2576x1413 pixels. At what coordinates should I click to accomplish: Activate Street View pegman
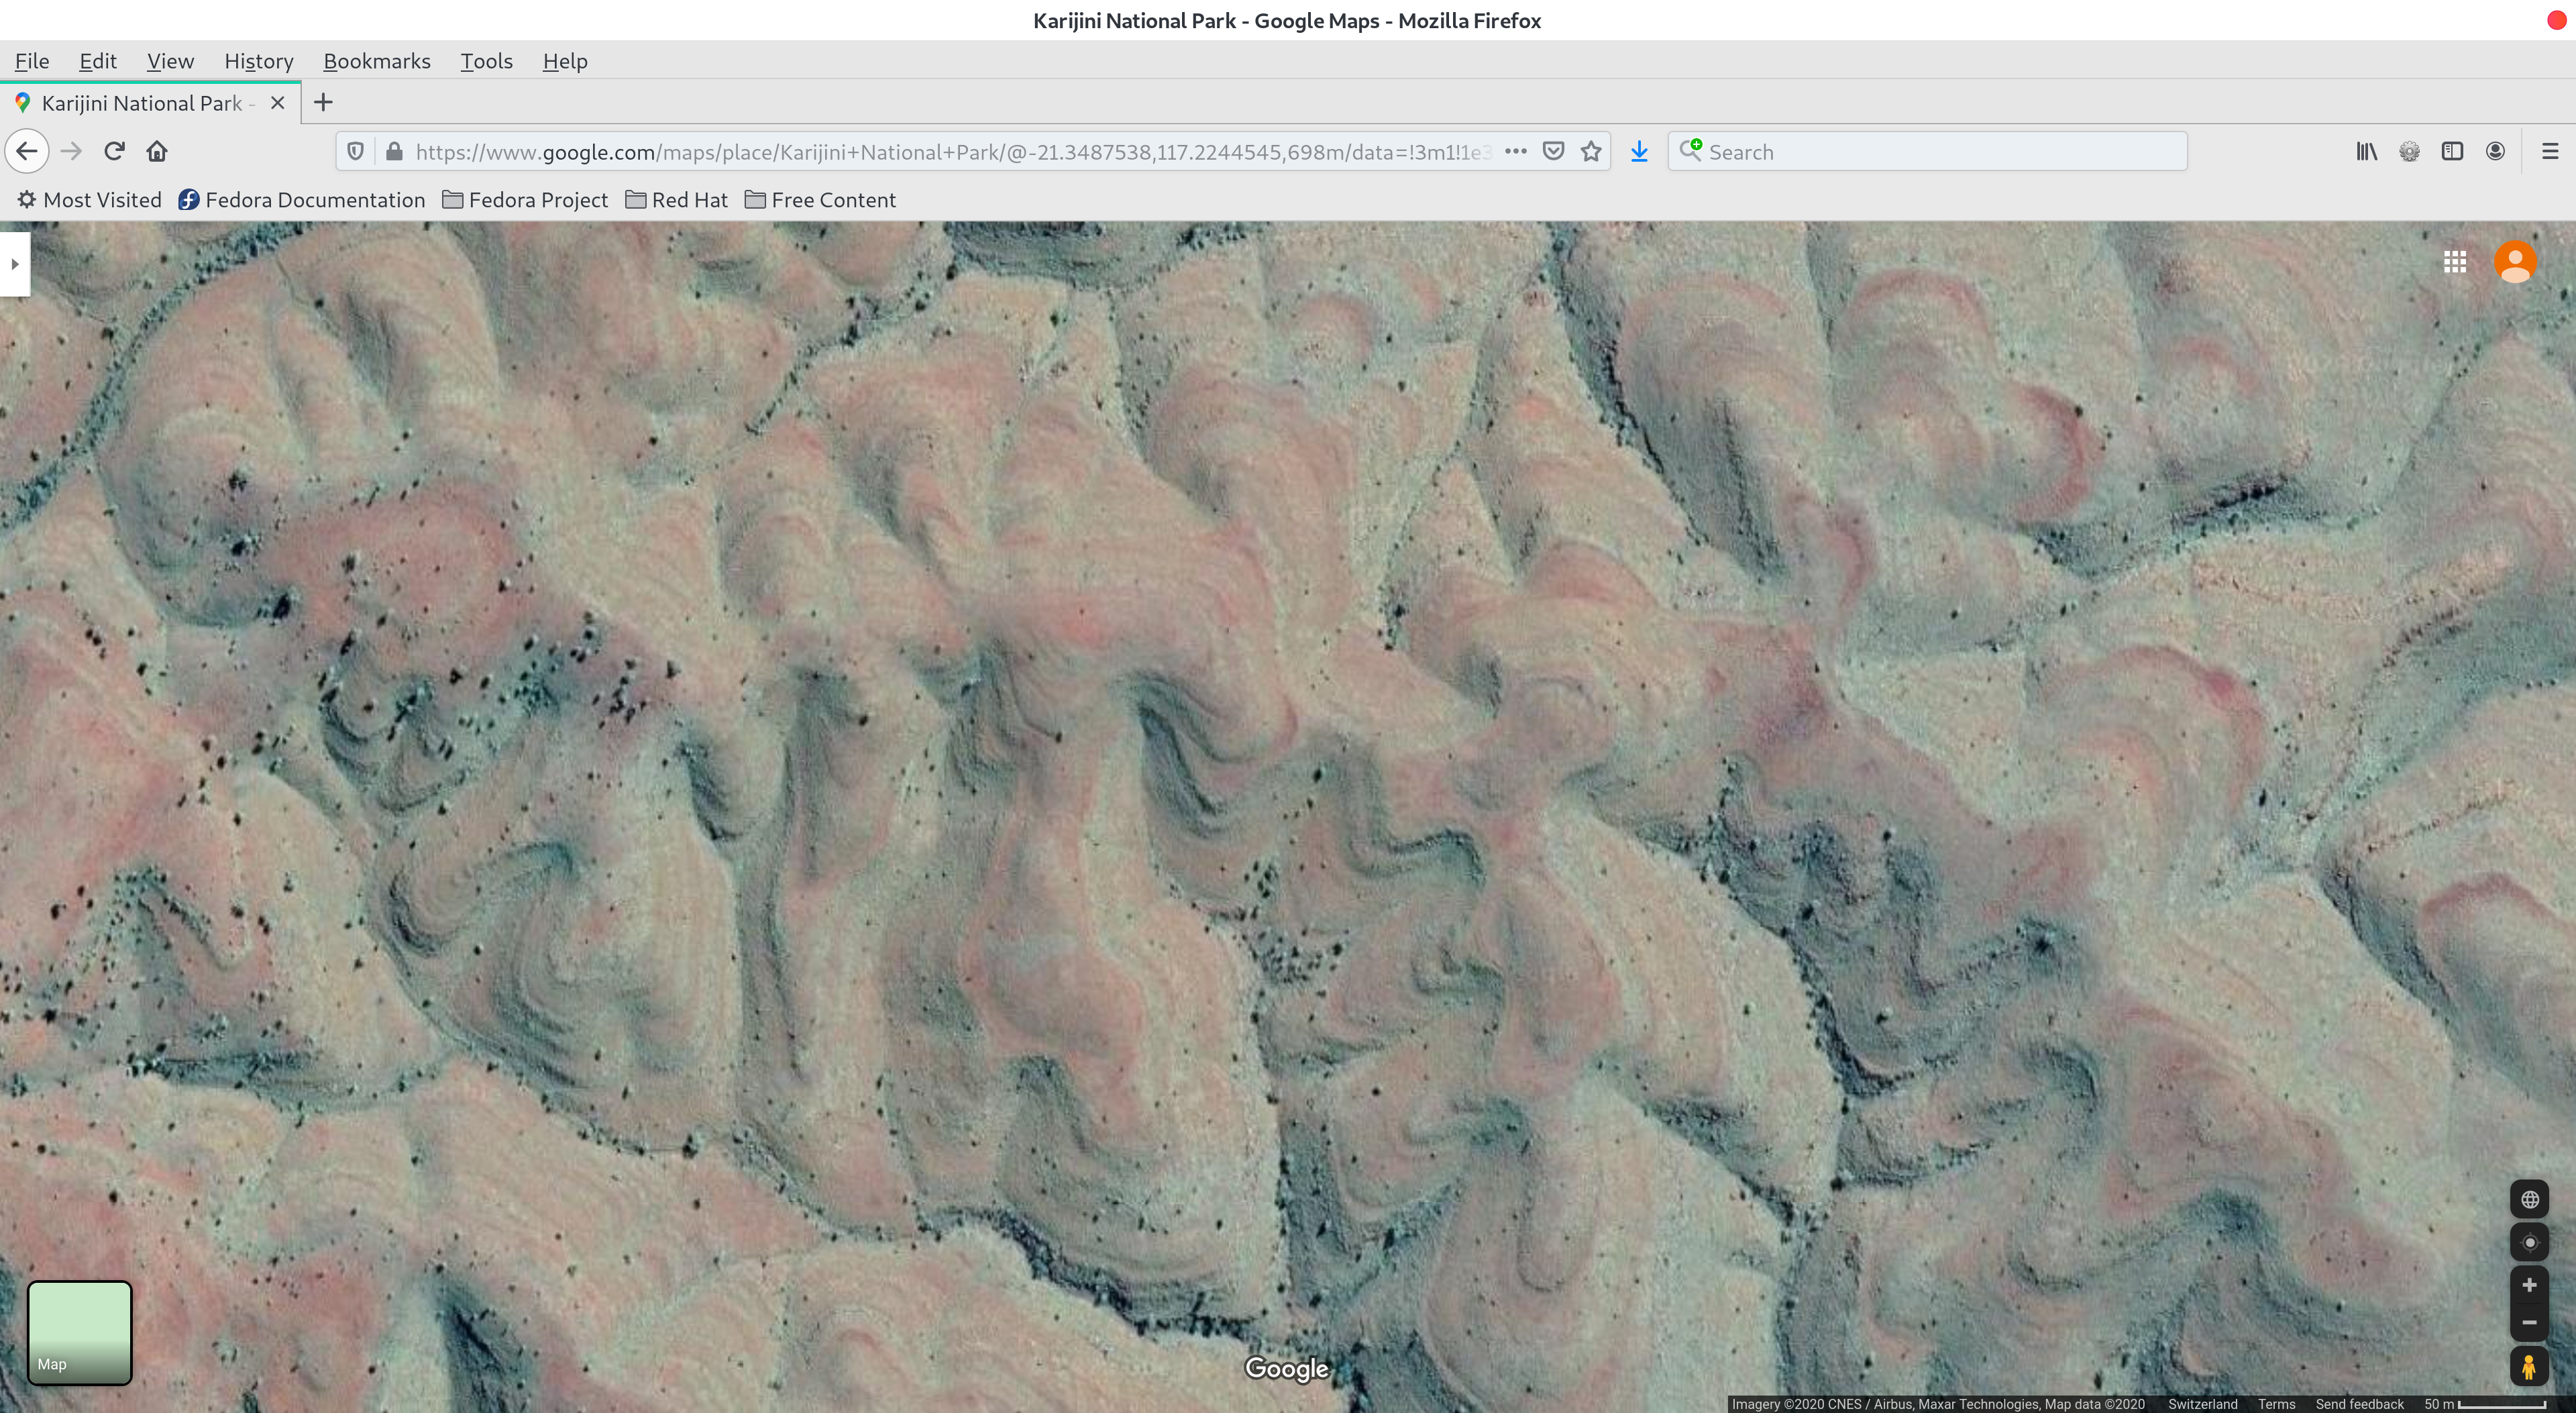pos(2529,1367)
